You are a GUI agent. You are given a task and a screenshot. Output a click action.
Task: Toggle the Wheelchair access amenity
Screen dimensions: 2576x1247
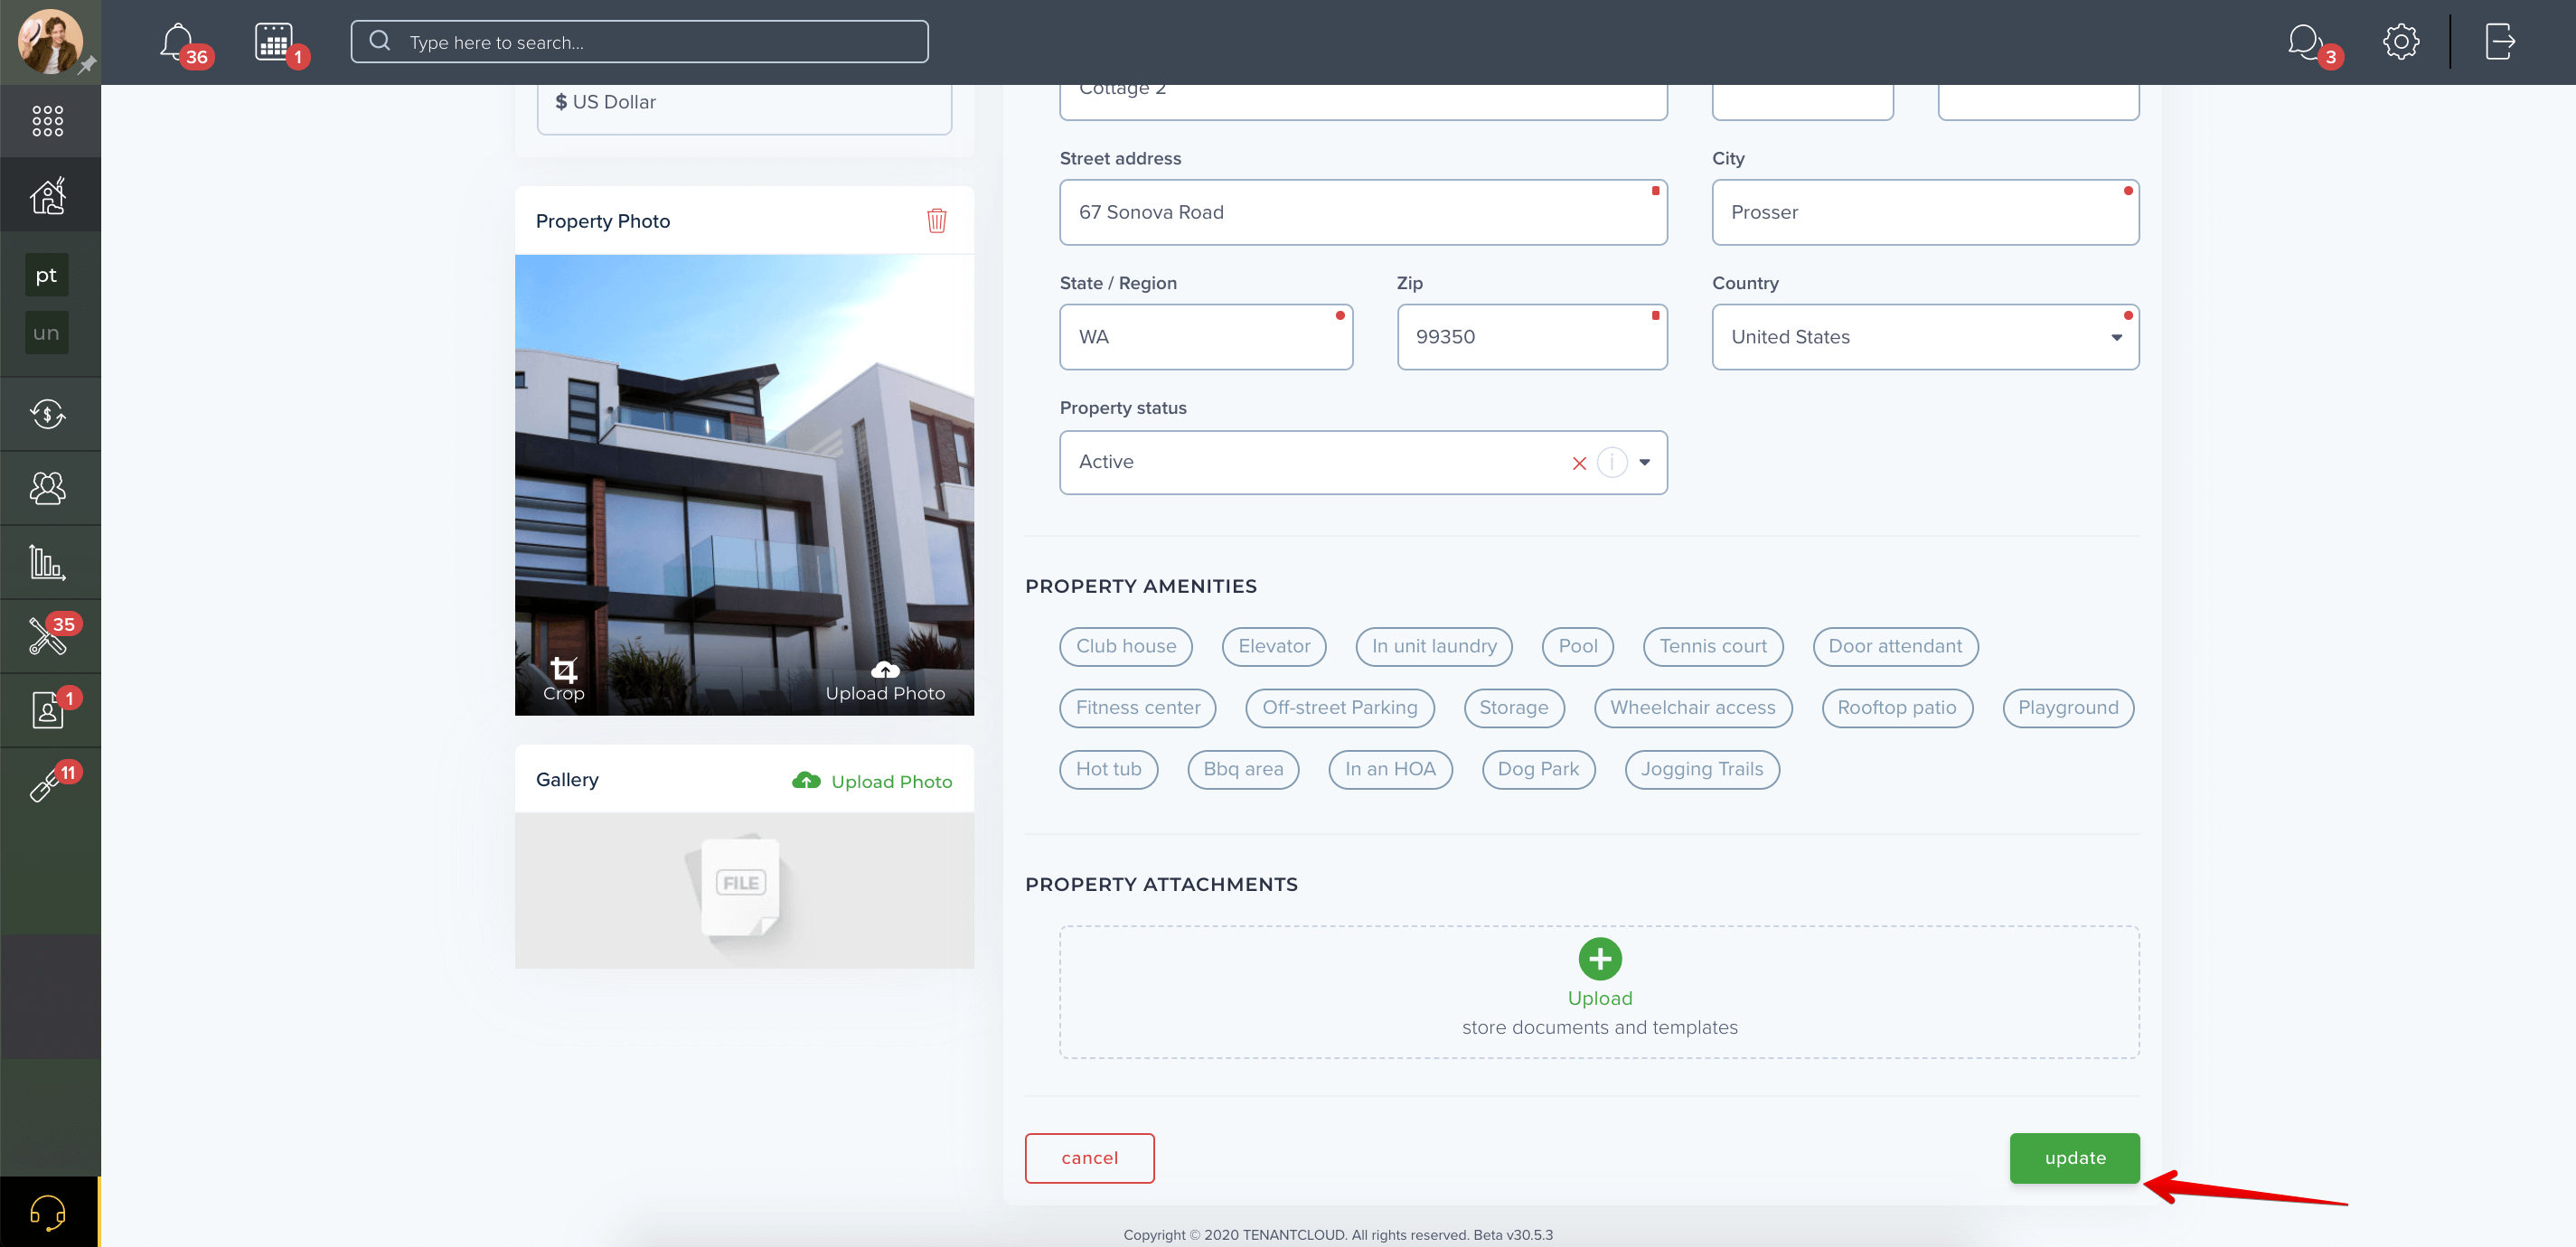point(1693,708)
